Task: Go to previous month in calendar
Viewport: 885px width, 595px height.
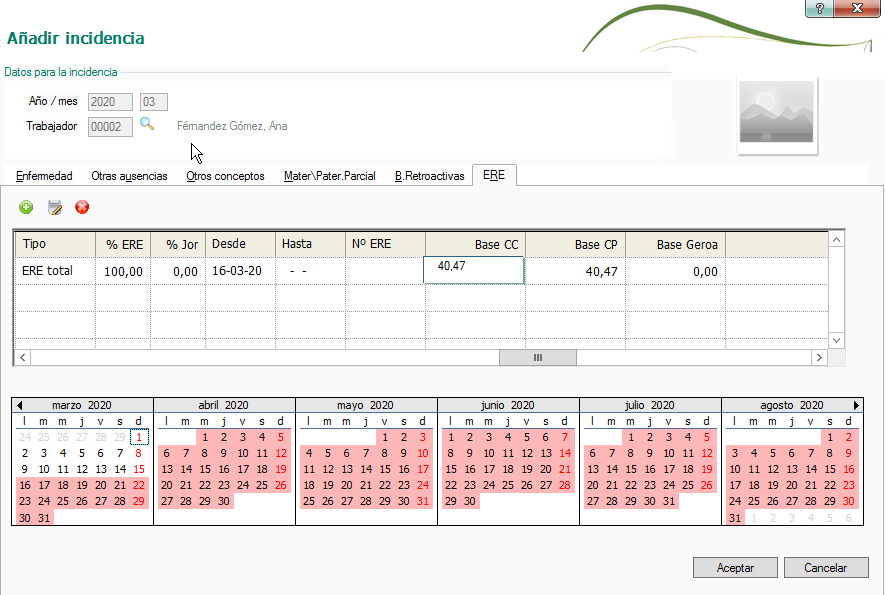Action: coord(20,405)
